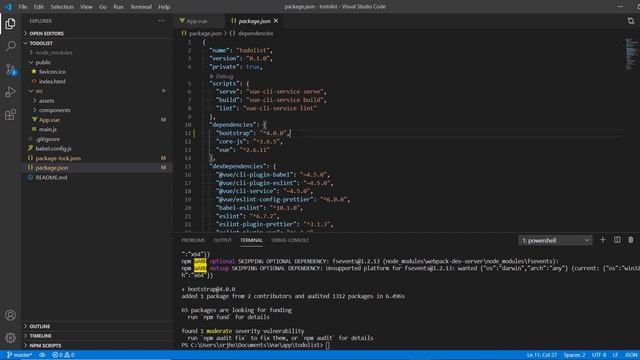The height and width of the screenshot is (360, 640).
Task: Expand the assets folder
Action: tap(97, 100)
